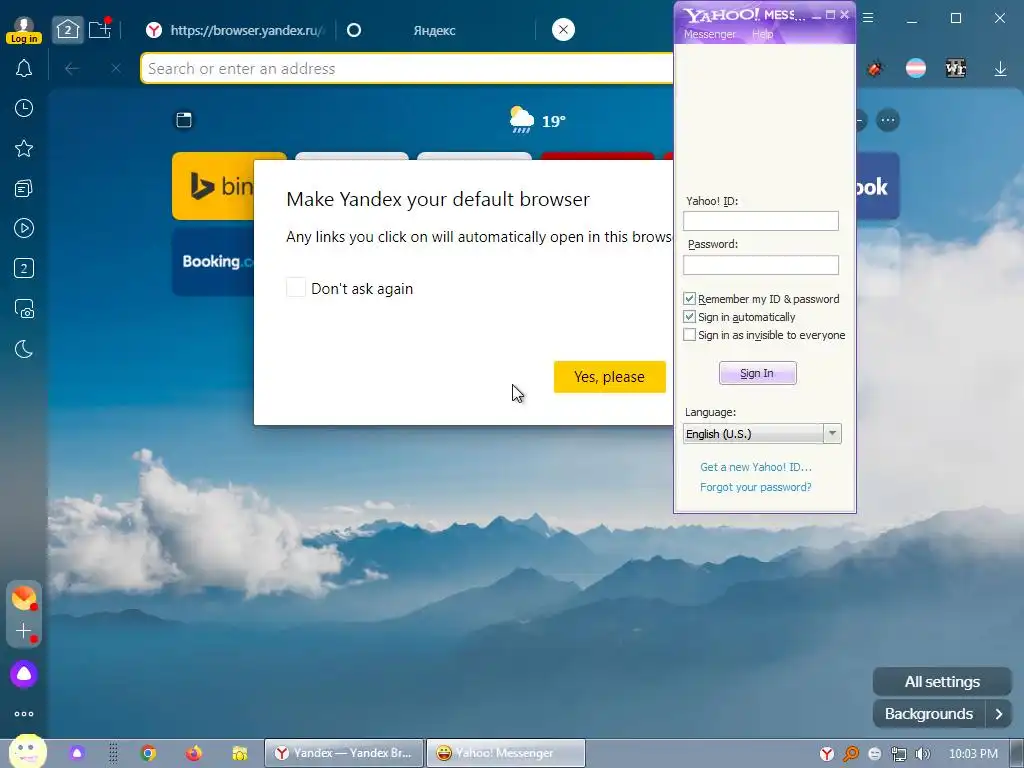Click the sidebar tab counter showing 2
The height and width of the screenshot is (768, 1024).
24,268
